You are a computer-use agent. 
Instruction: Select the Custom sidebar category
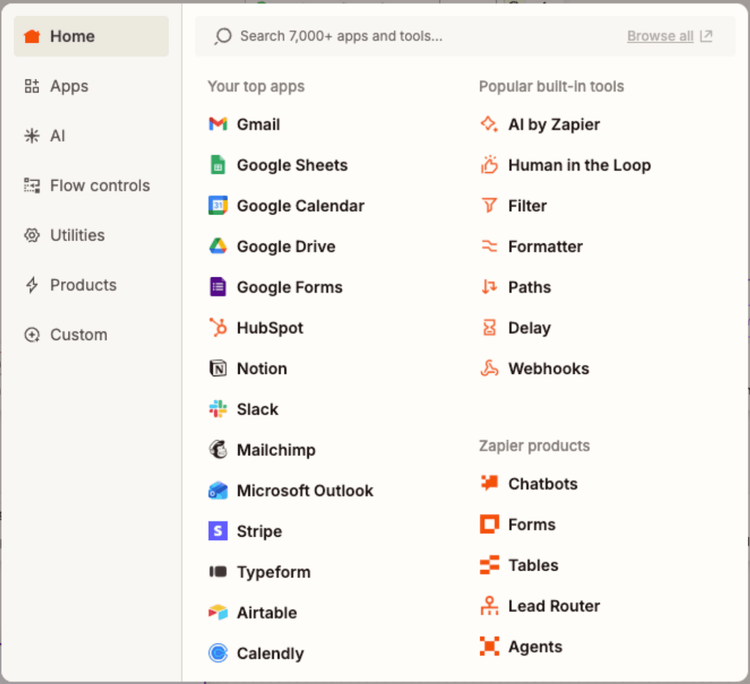78,335
